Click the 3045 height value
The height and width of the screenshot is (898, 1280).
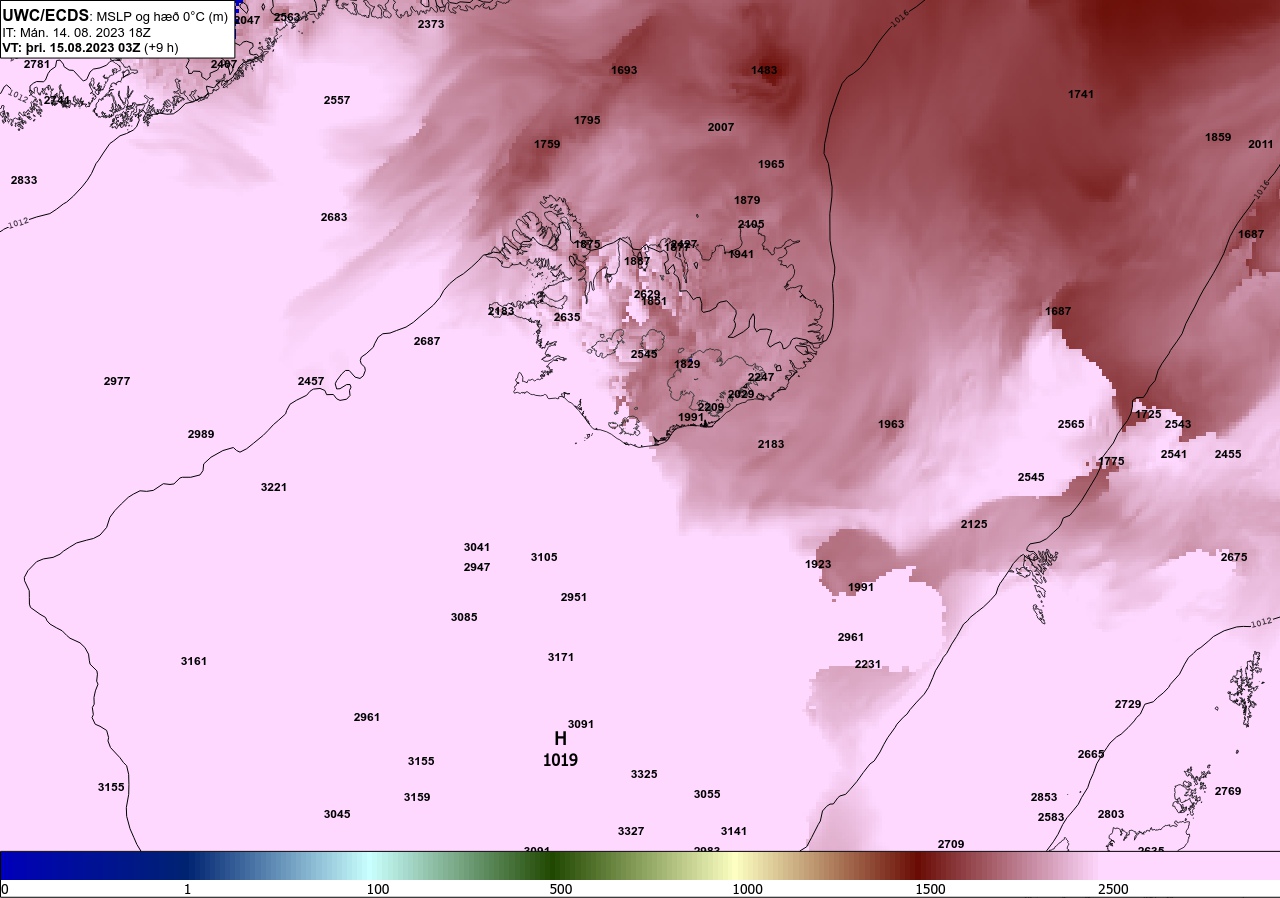tap(337, 814)
